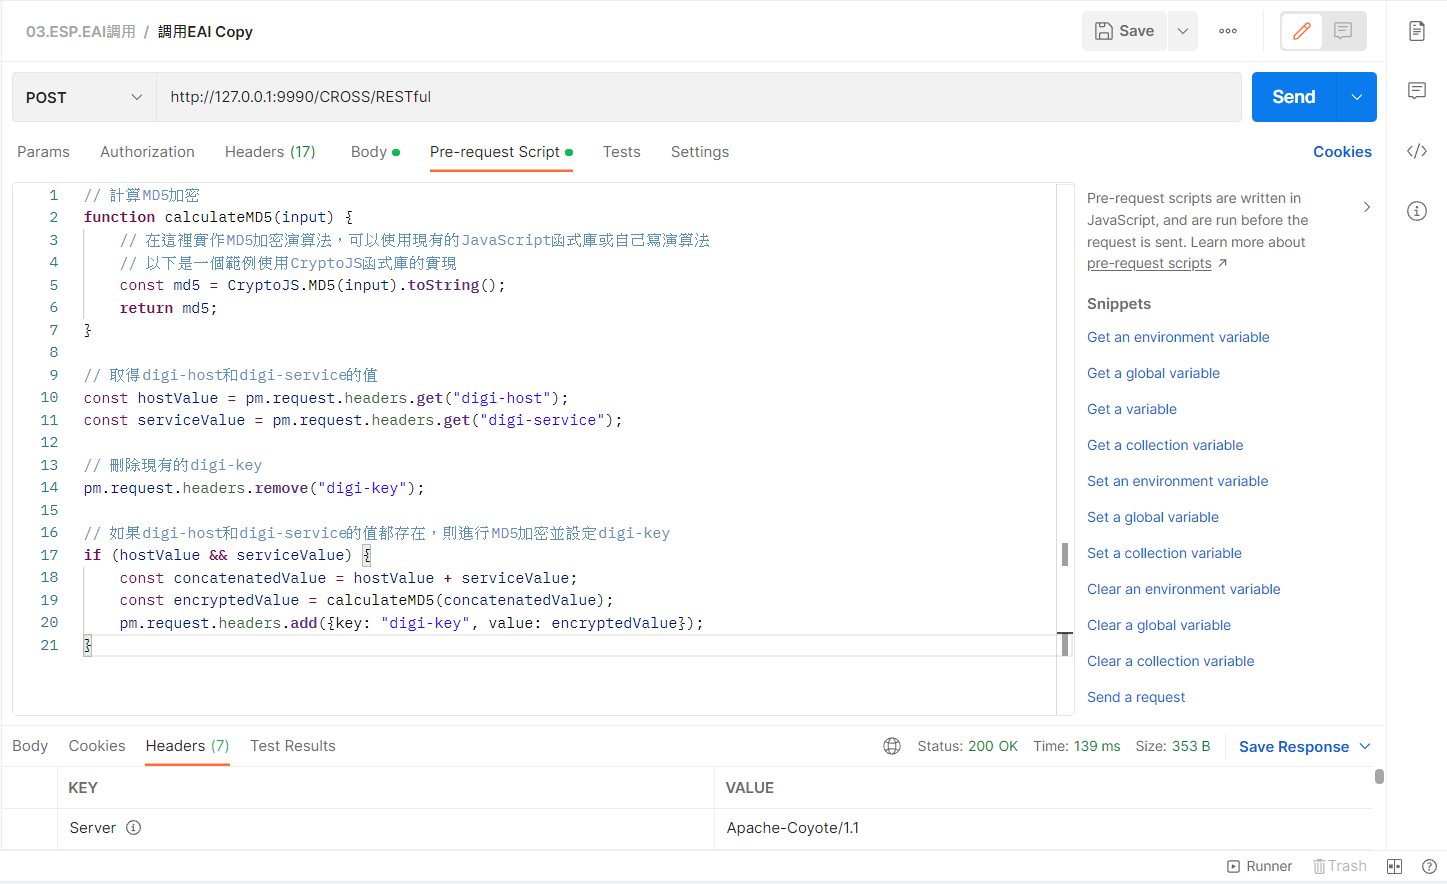Viewport: 1447px width, 884px height.
Task: Open the pre-request scripts documentation link
Action: (x=1149, y=263)
